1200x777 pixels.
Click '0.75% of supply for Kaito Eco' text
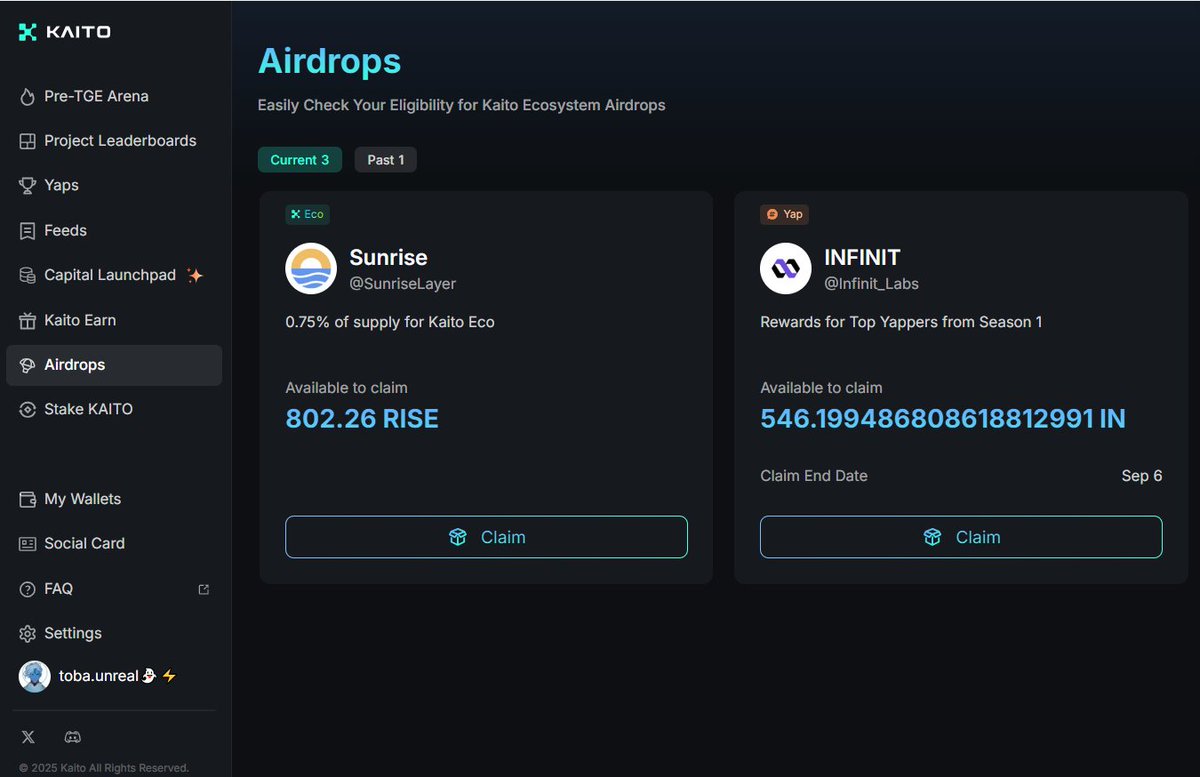click(390, 322)
